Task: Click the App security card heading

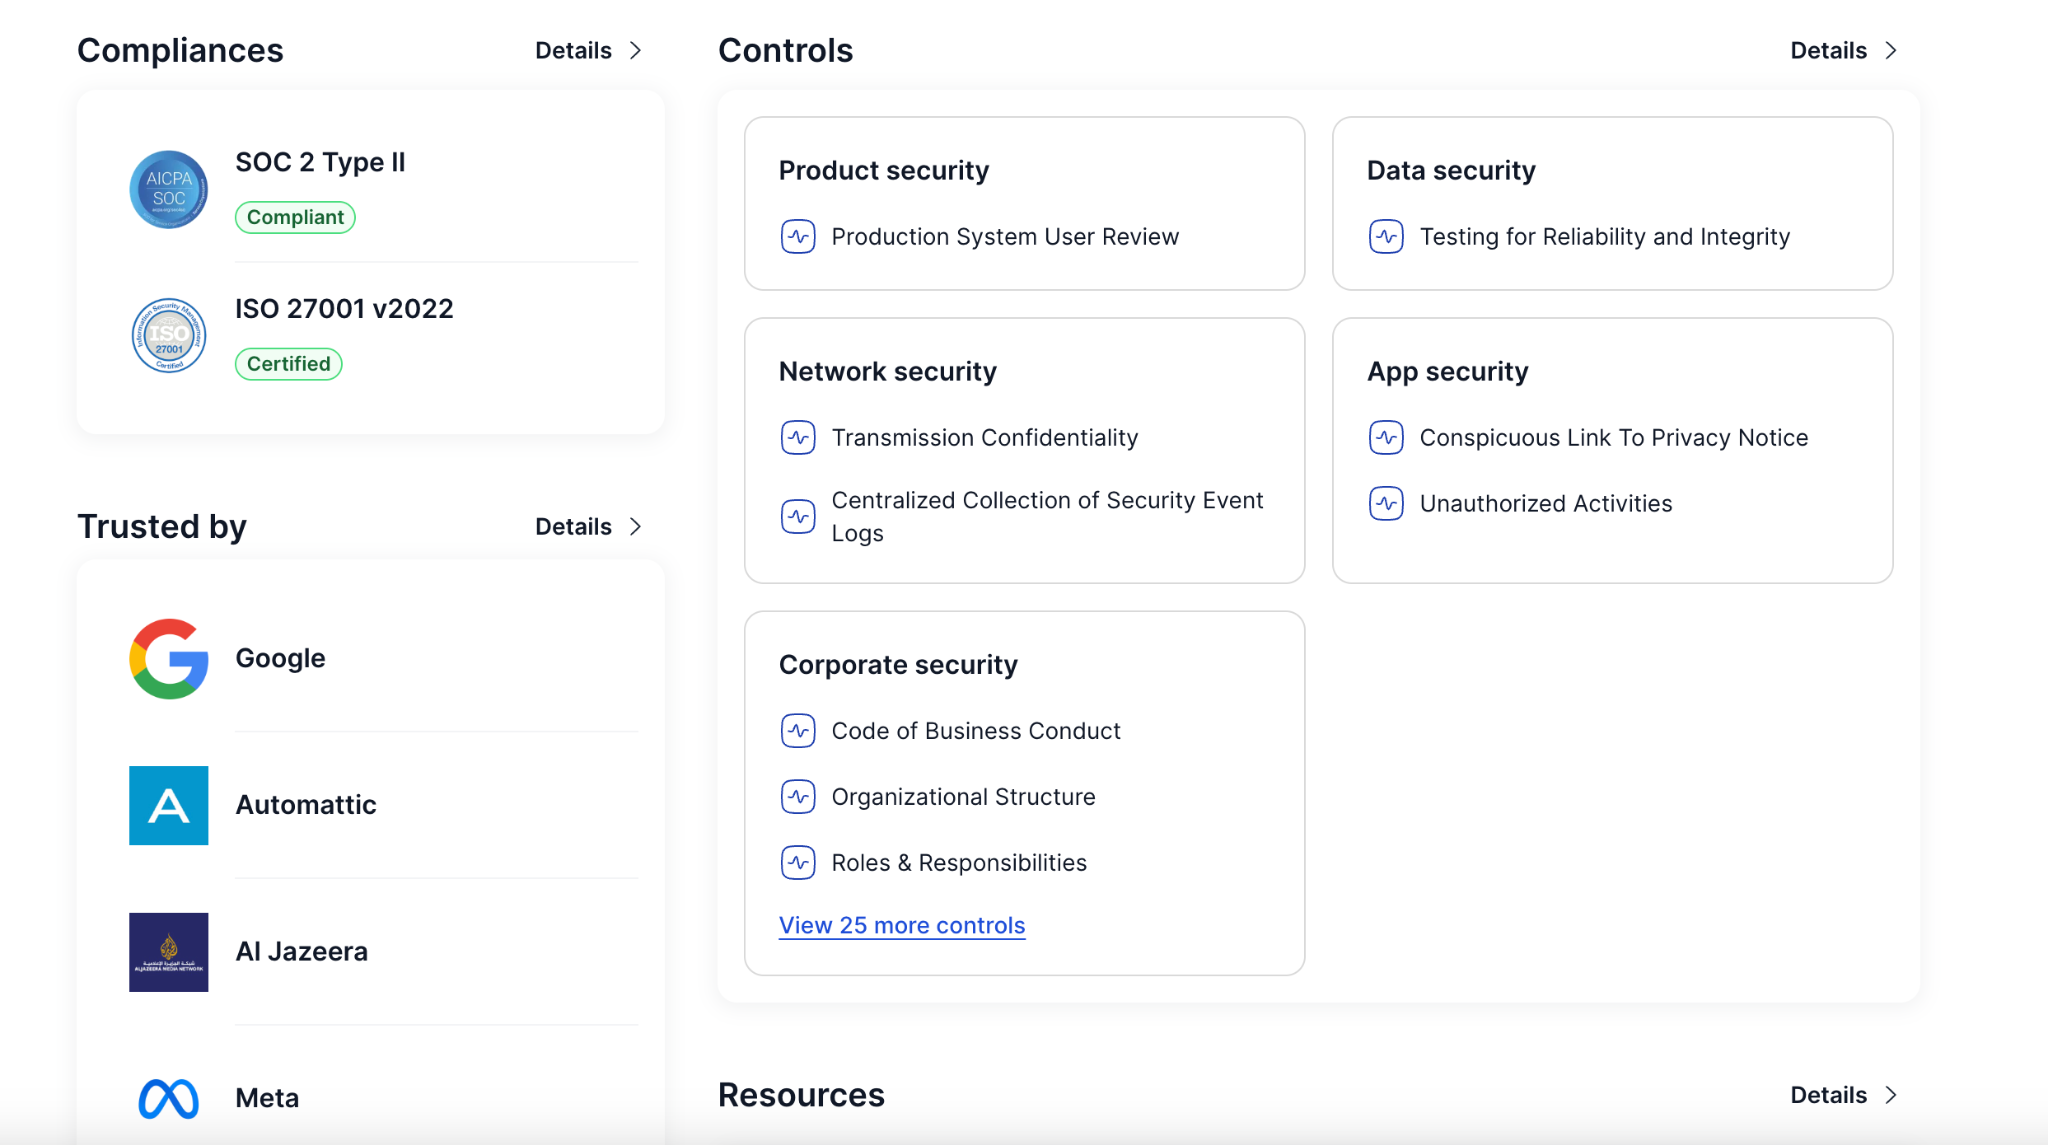Action: coord(1447,372)
